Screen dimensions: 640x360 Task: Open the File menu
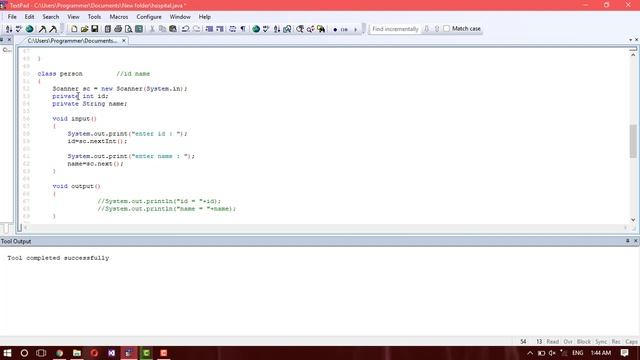pos(12,17)
